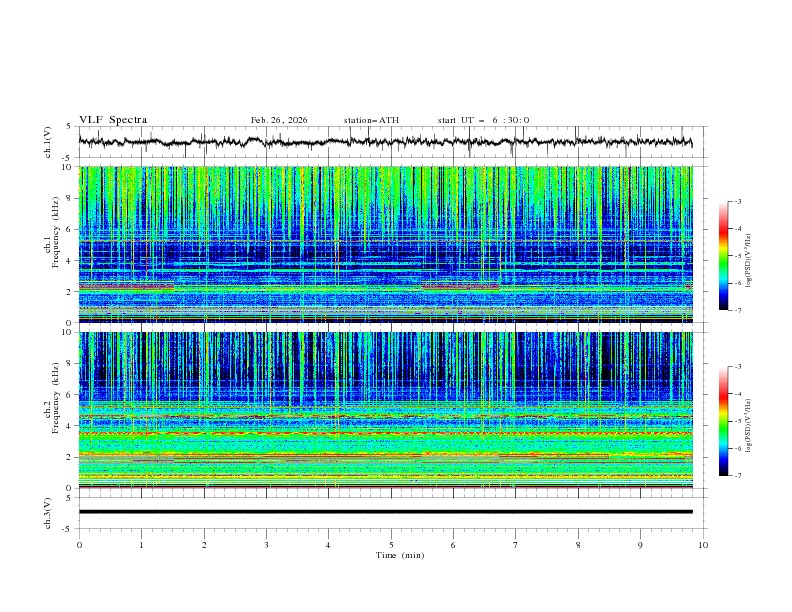Click the time axis tick label '2'

[204, 545]
